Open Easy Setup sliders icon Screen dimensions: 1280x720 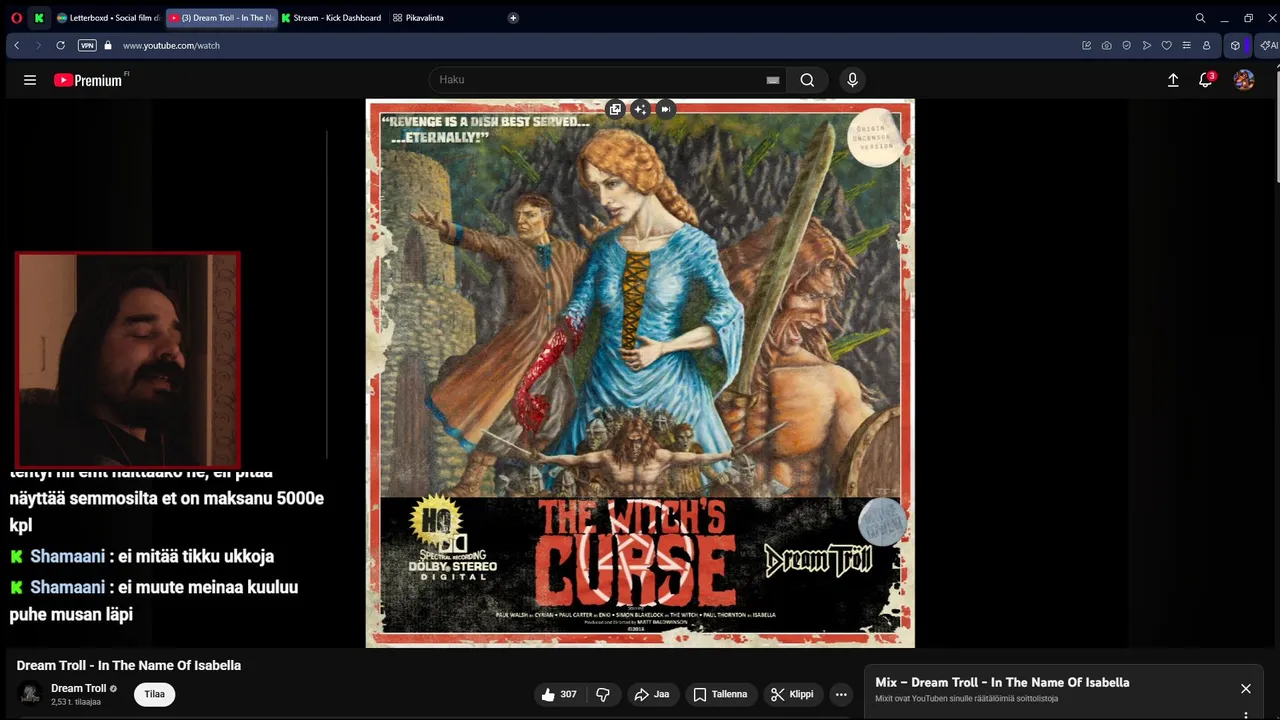click(x=1186, y=45)
